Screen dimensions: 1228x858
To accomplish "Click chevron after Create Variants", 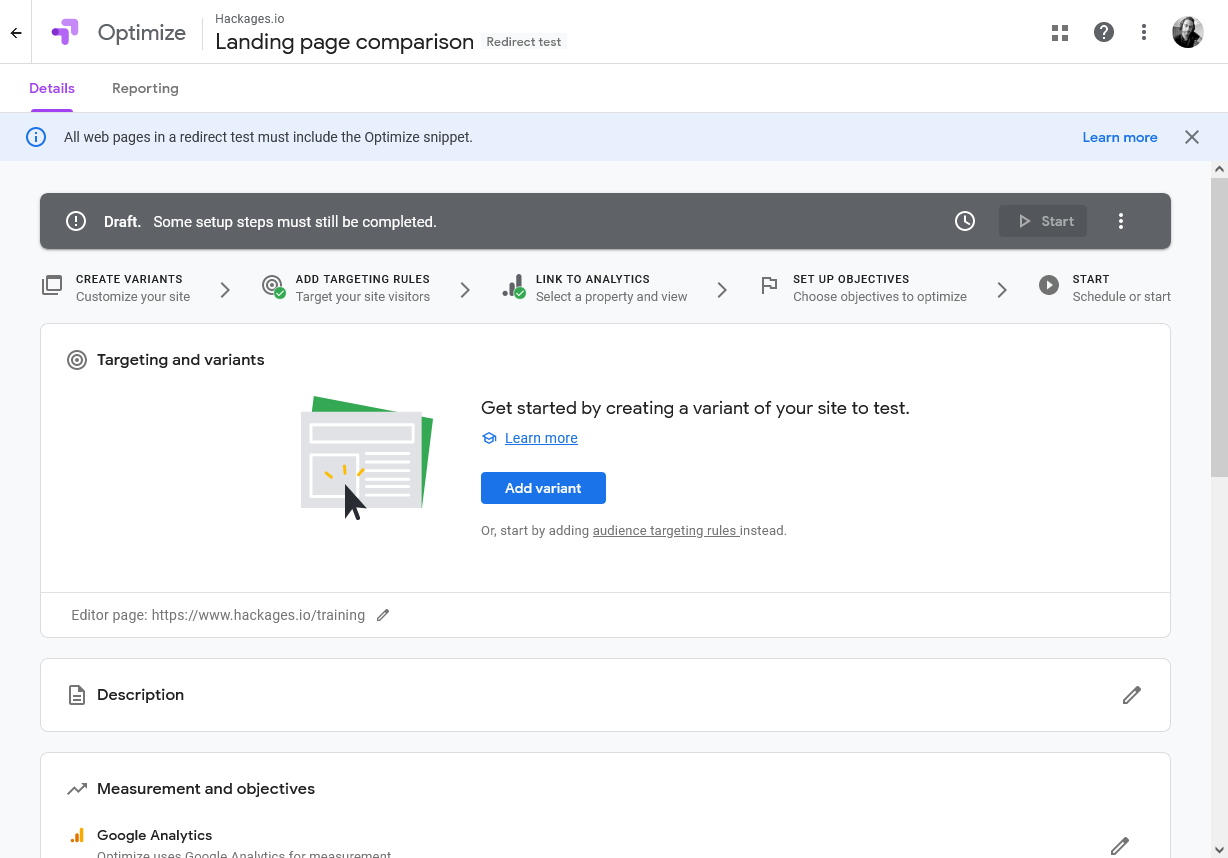I will pos(225,289).
